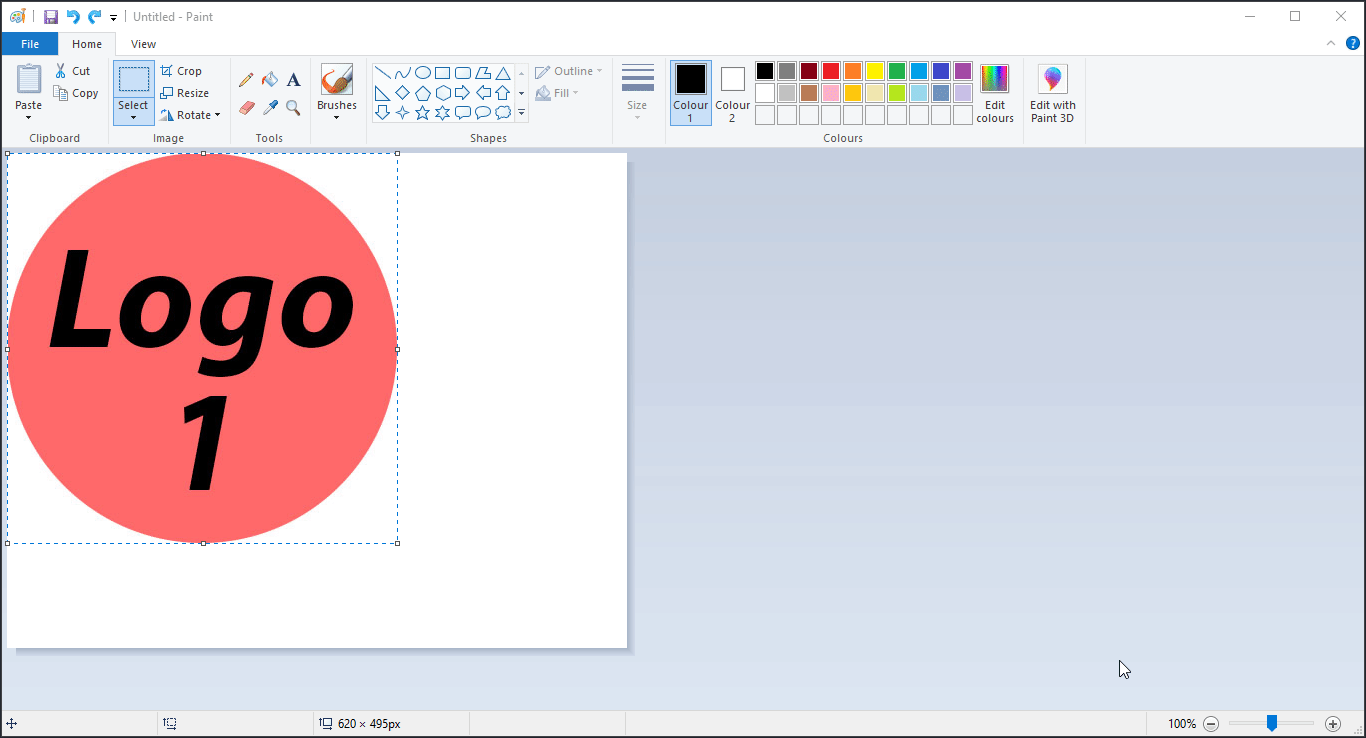Click the zoom in plus button
Viewport: 1366px width, 738px height.
[1332, 724]
